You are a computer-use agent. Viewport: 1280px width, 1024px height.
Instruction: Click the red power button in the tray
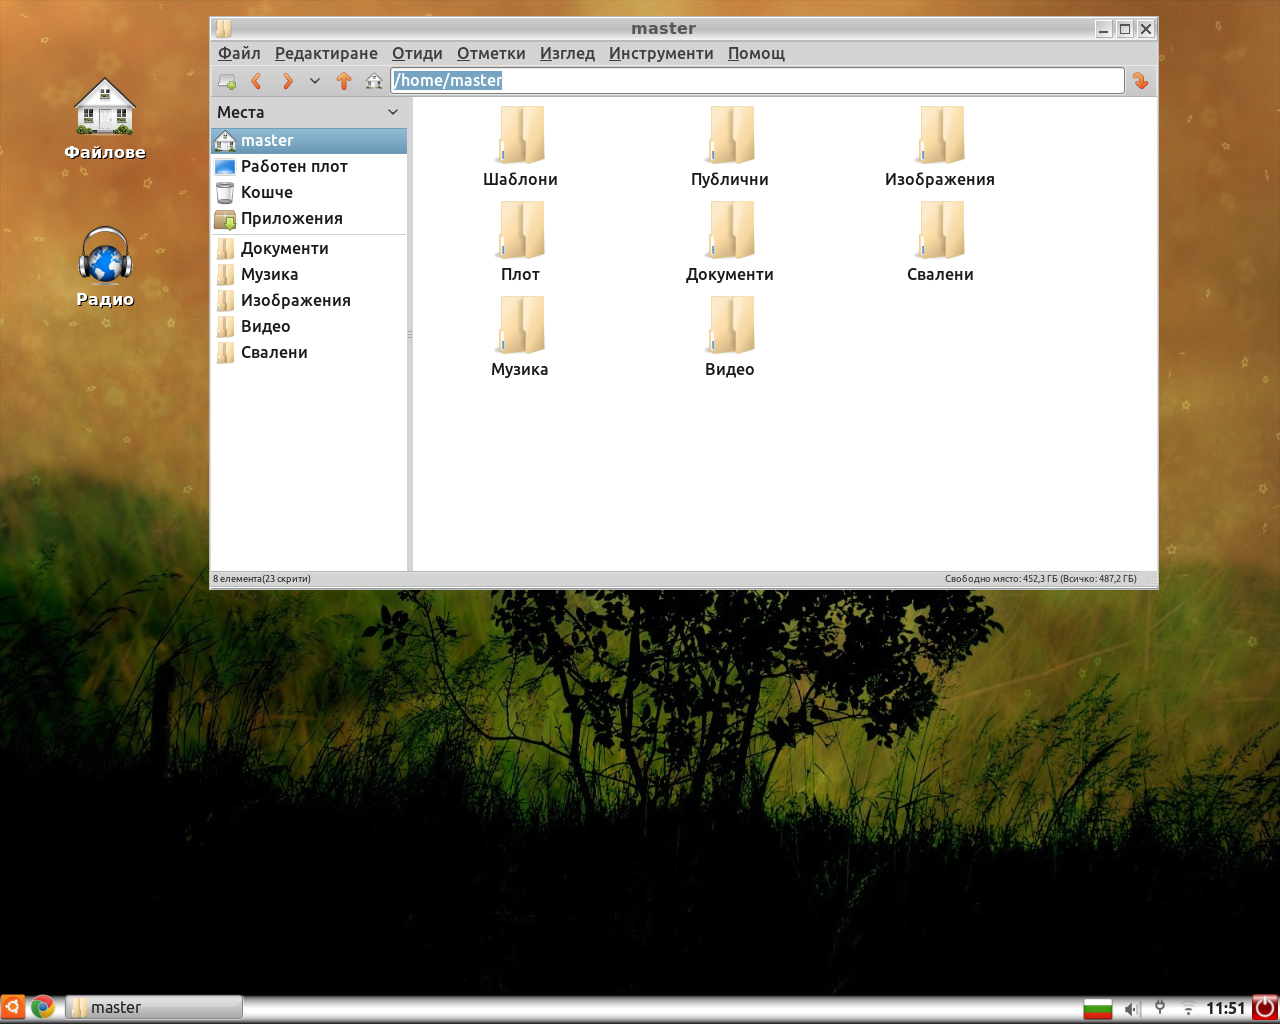click(1265, 1008)
